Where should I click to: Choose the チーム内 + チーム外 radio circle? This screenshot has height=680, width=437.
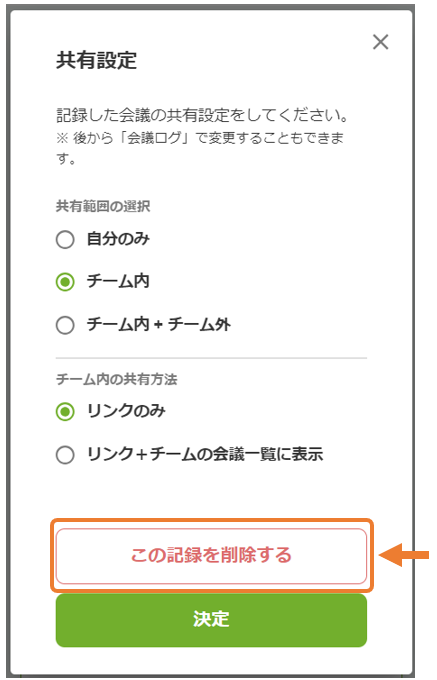(x=65, y=325)
